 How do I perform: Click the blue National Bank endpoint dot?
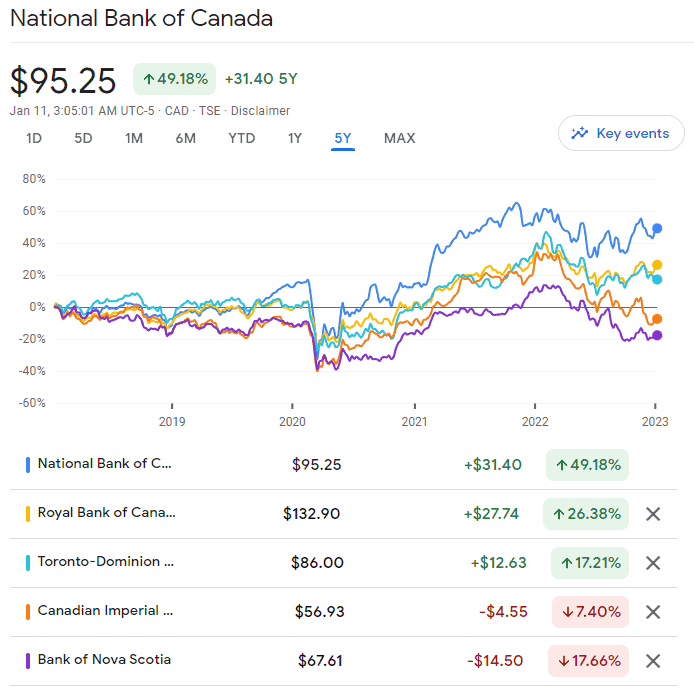[657, 228]
